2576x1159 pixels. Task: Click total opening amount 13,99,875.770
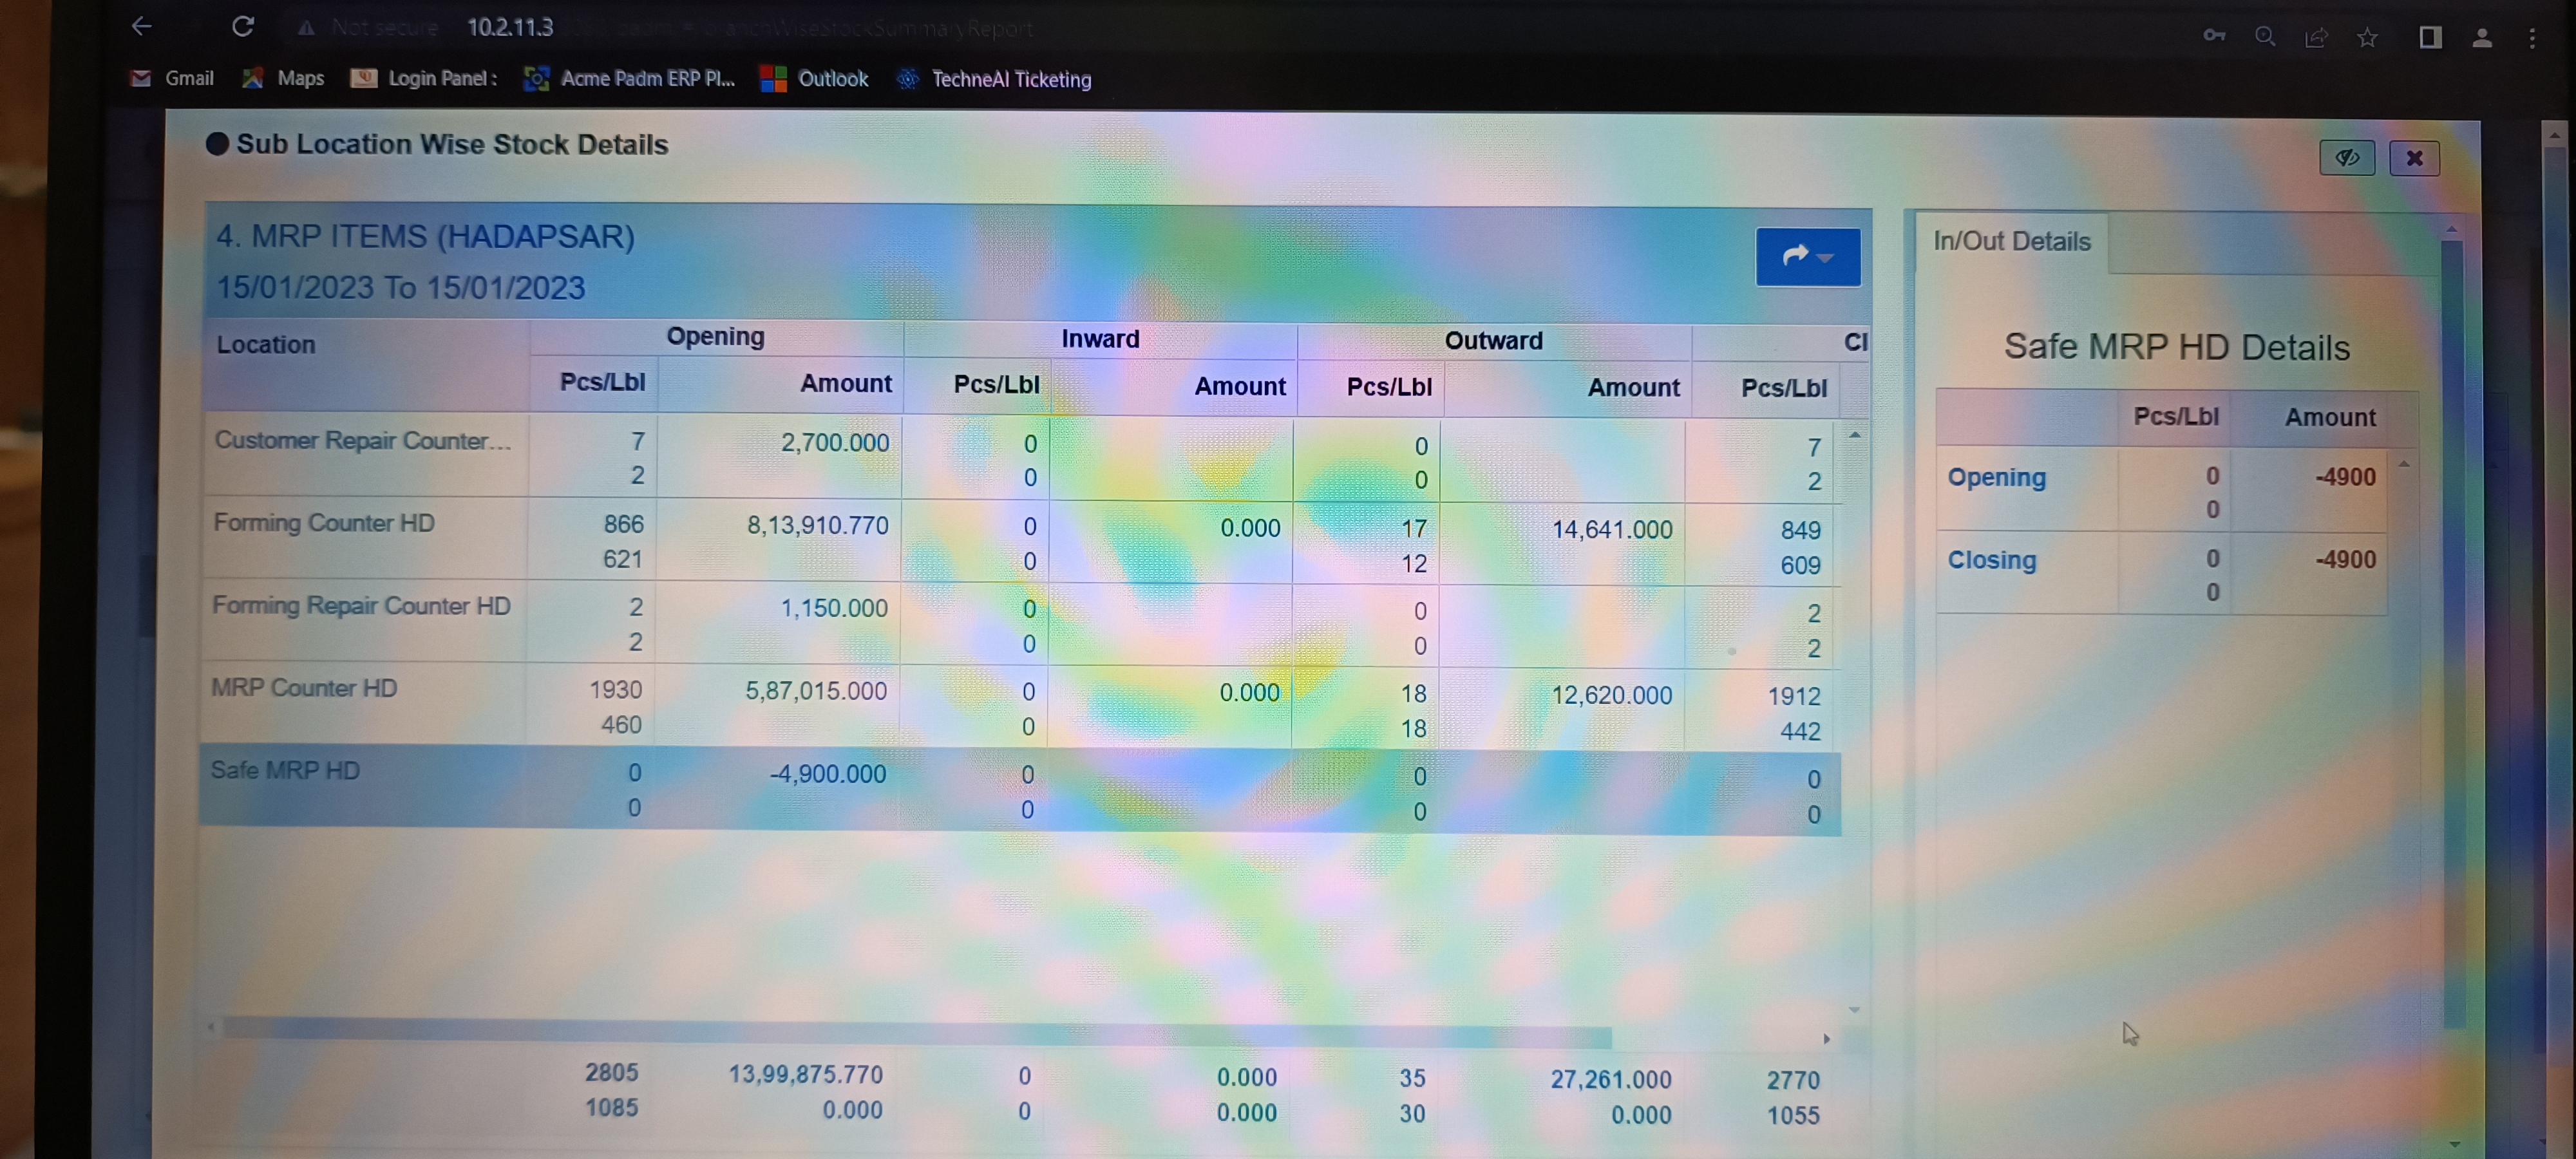pos(805,1074)
